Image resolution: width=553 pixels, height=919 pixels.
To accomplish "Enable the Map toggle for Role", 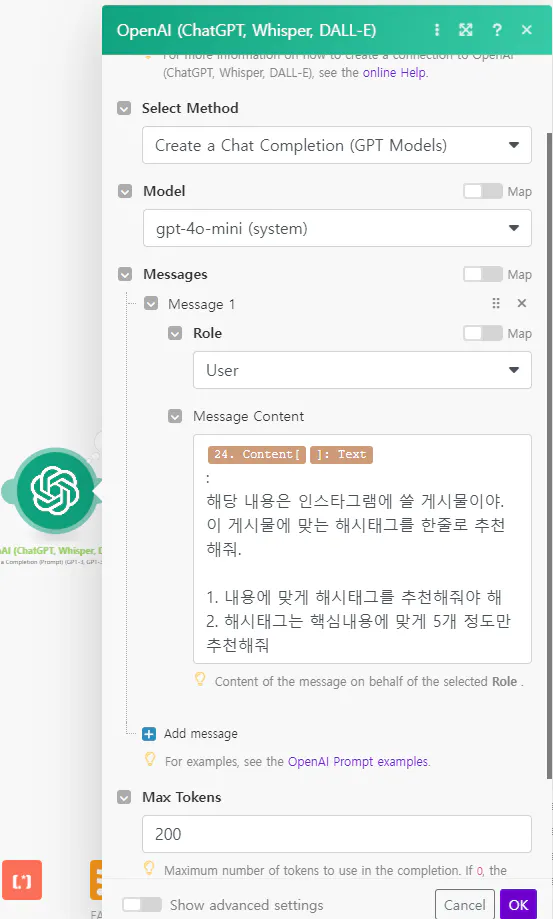I will pos(483,333).
